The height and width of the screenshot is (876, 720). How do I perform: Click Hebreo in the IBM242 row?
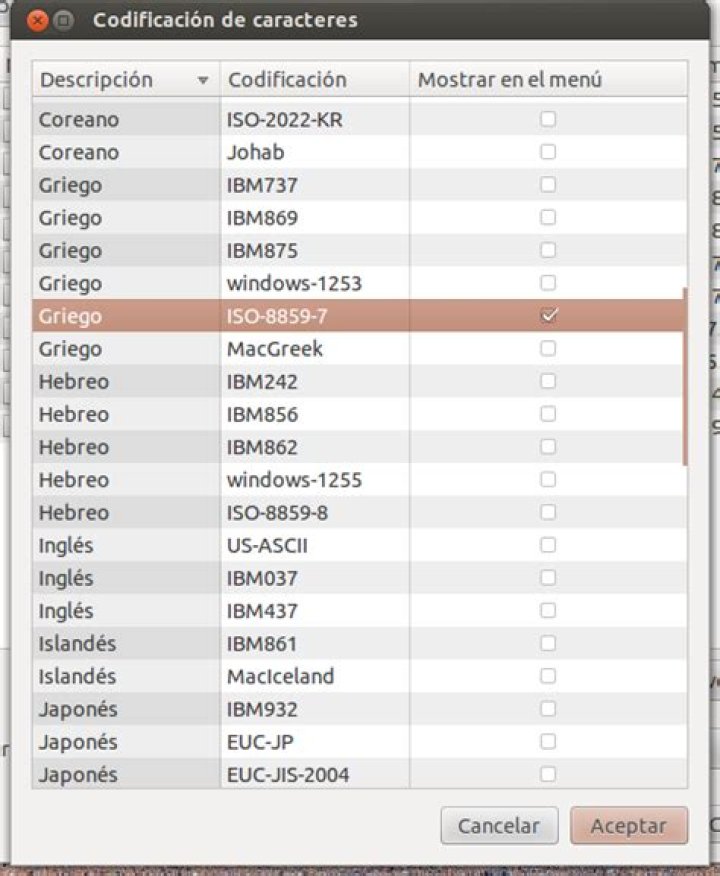pyautogui.click(x=74, y=382)
